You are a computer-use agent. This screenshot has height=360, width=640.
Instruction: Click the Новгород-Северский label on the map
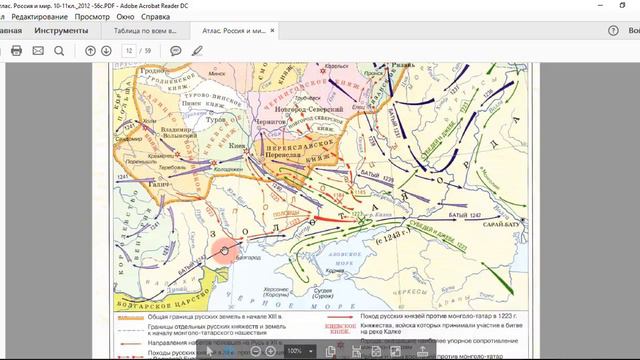click(x=309, y=109)
